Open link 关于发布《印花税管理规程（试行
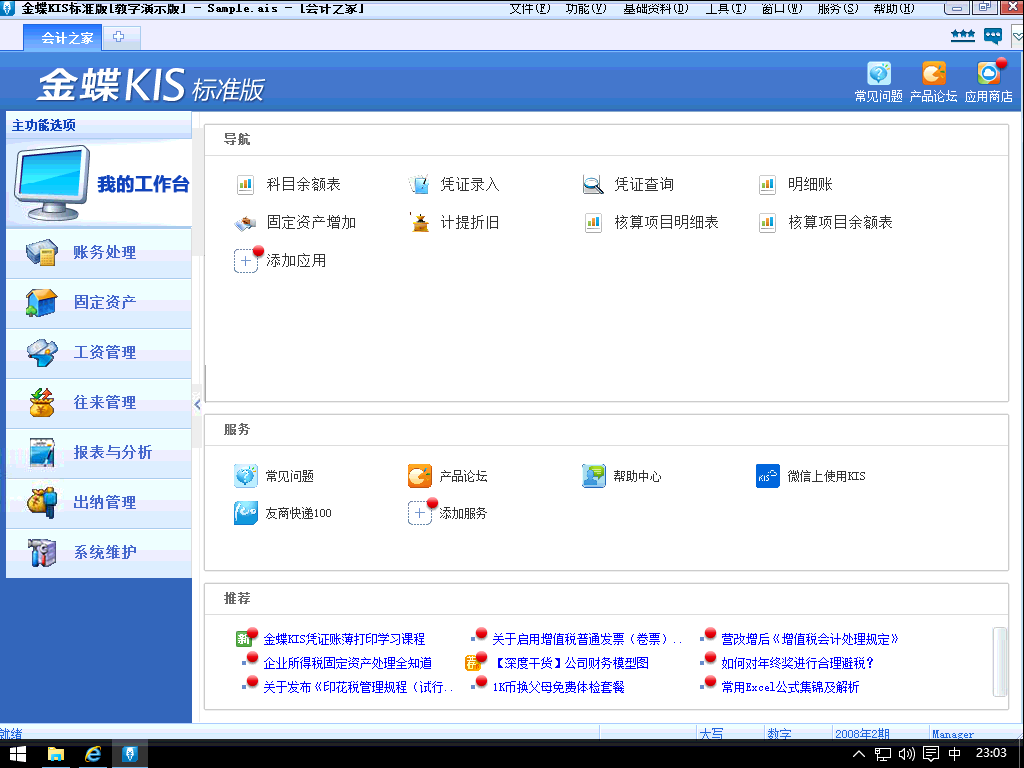1024x768 pixels. 358,688
